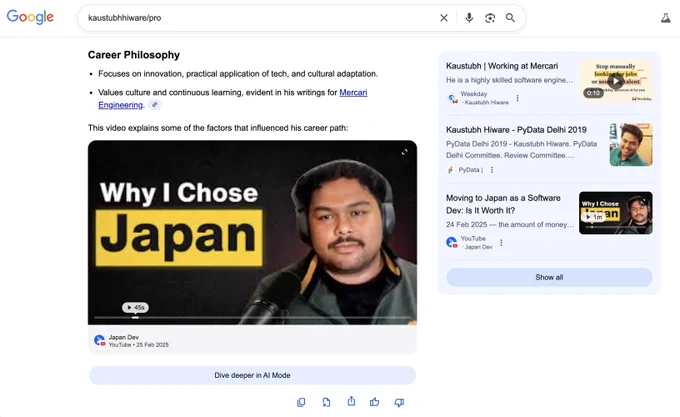
Task: Open the Google logo homepage
Action: 30,17
